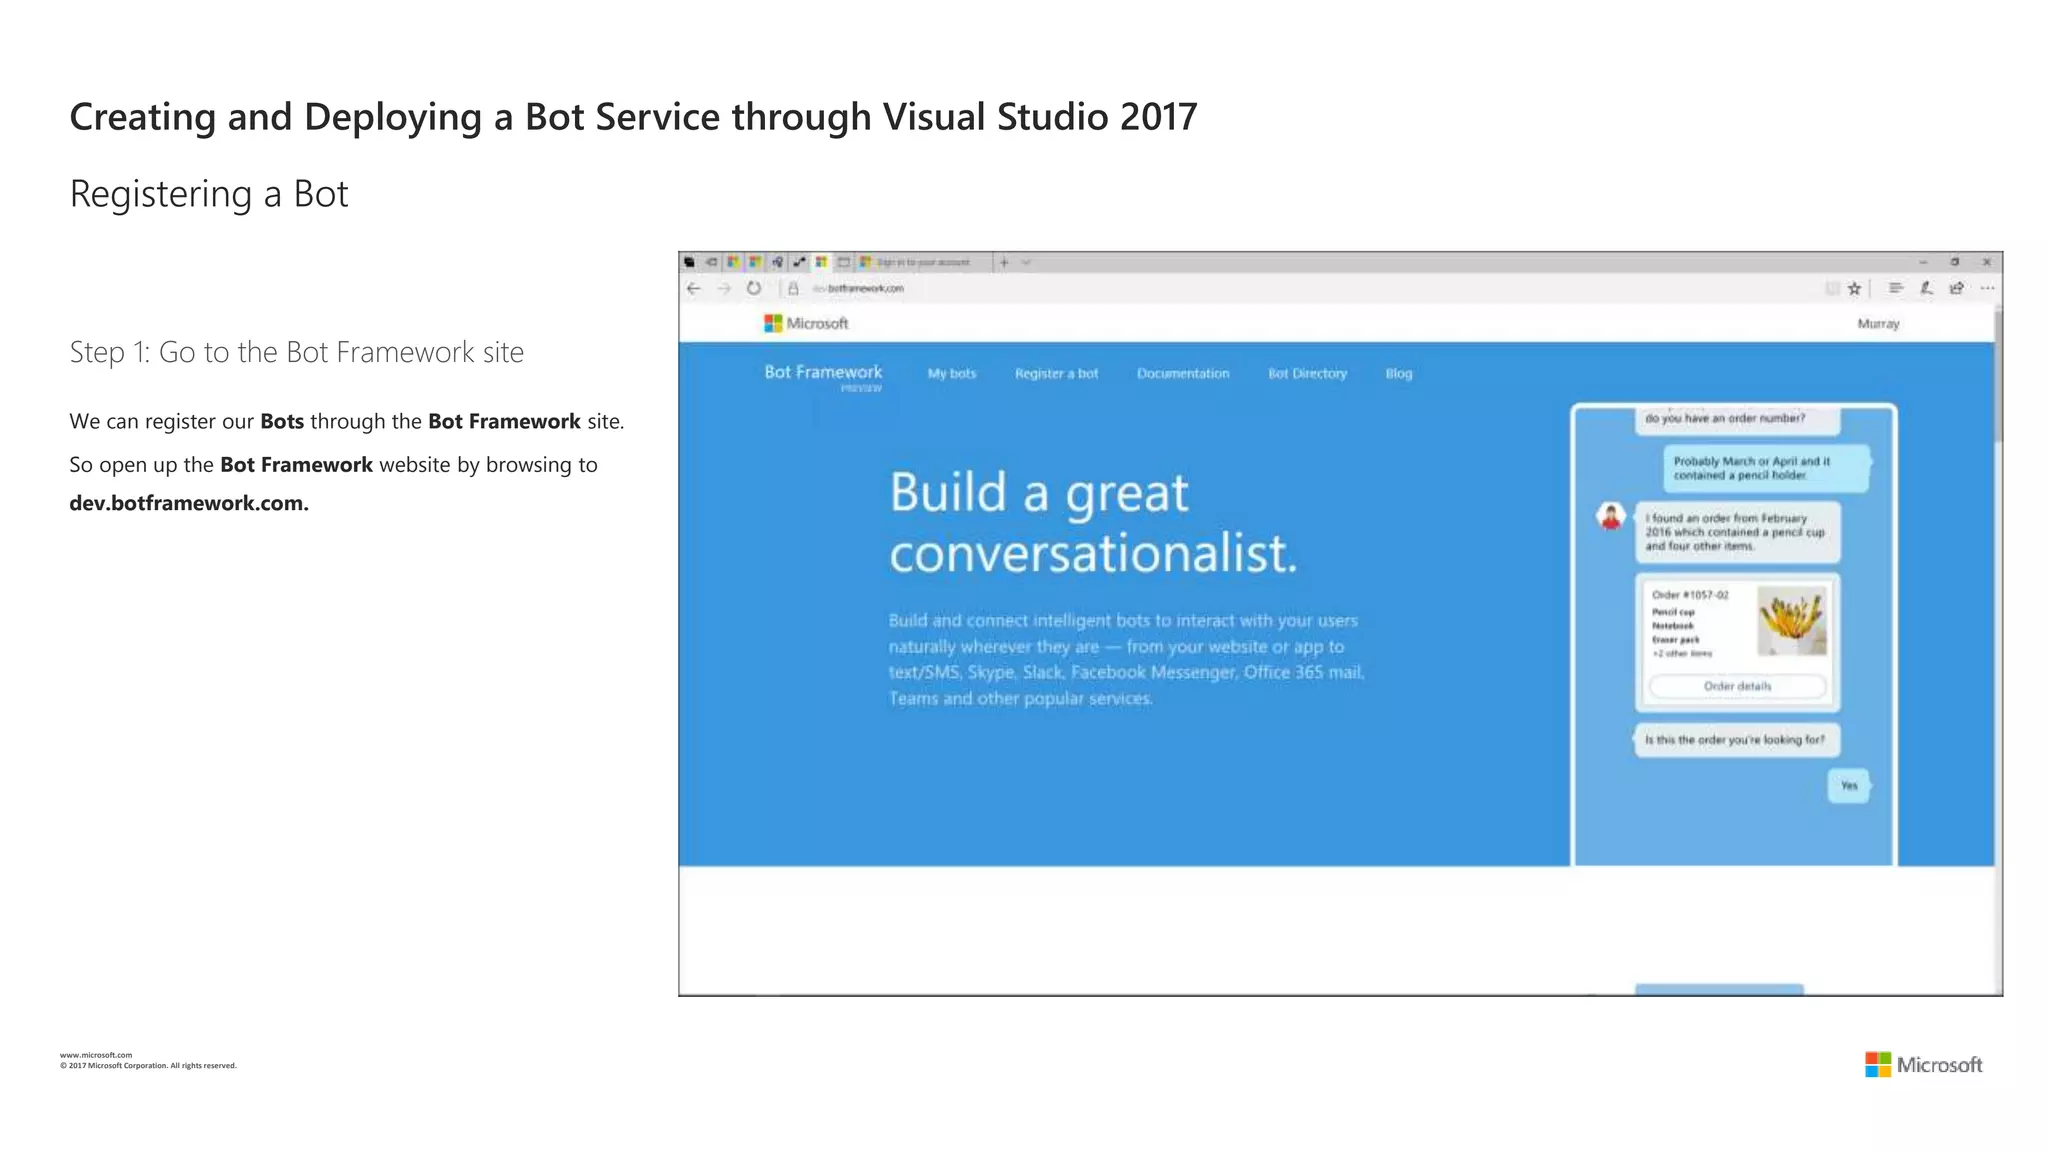2048x1152 pixels.
Task: Open the My bots menu item
Action: click(951, 373)
